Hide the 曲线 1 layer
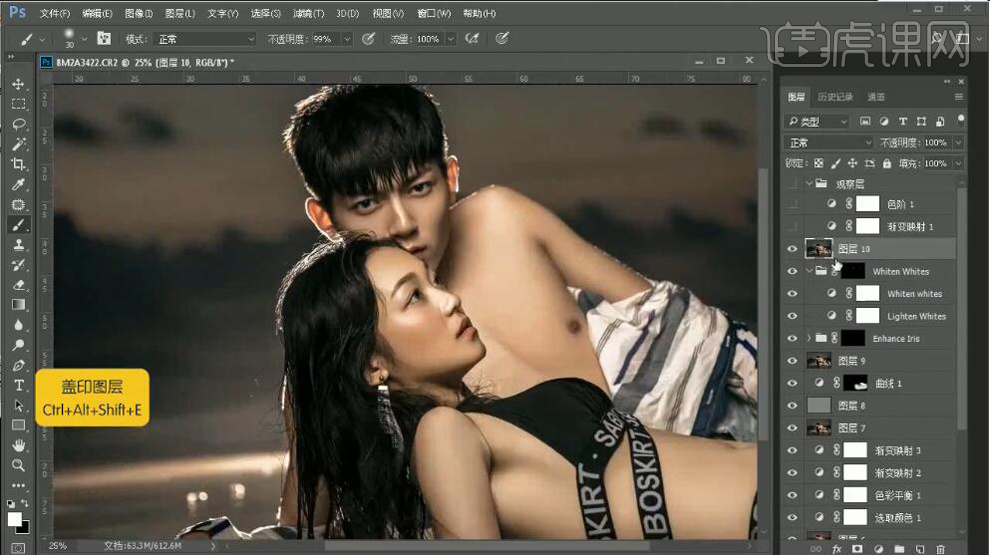Image resolution: width=990 pixels, height=555 pixels. tap(792, 383)
